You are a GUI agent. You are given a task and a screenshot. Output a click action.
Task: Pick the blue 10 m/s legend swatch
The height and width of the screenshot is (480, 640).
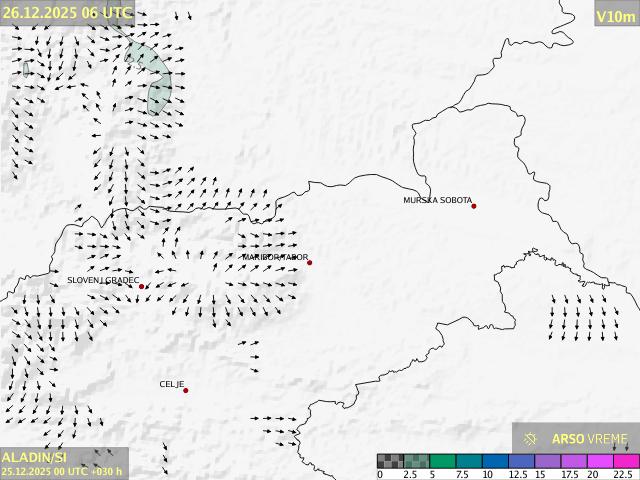click(x=495, y=461)
